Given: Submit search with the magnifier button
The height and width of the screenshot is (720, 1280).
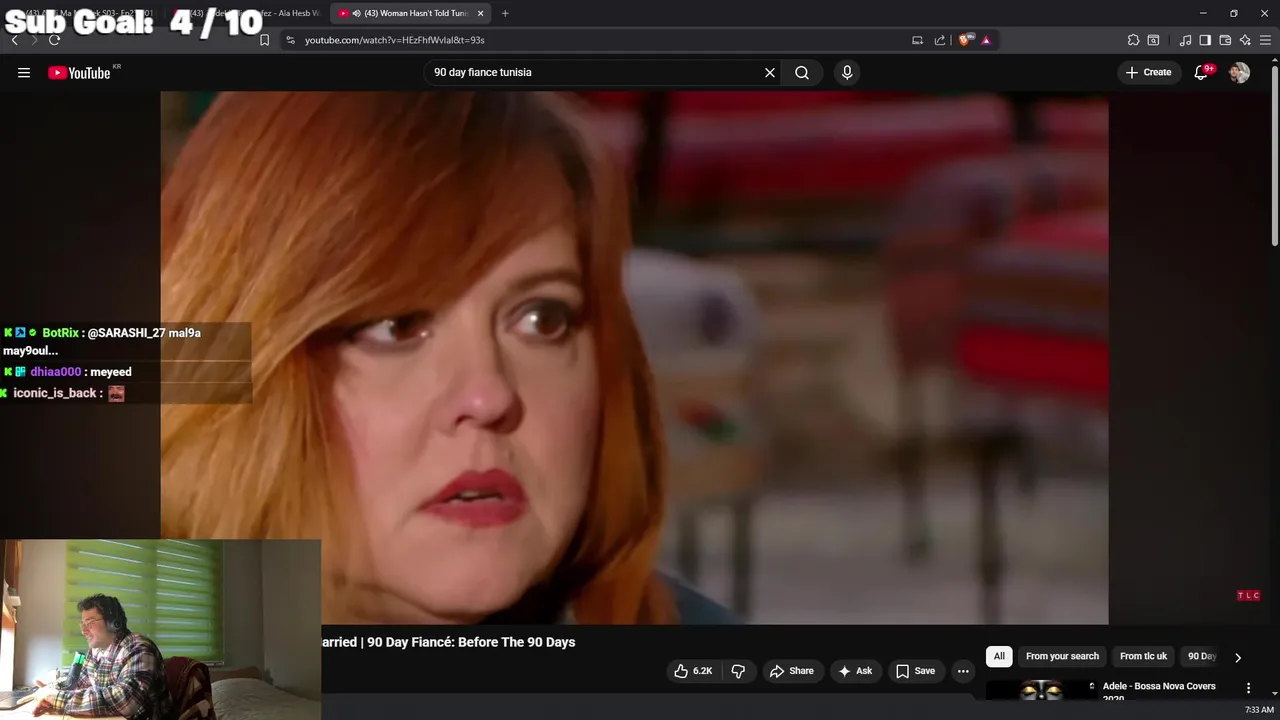Looking at the screenshot, I should coord(802,72).
